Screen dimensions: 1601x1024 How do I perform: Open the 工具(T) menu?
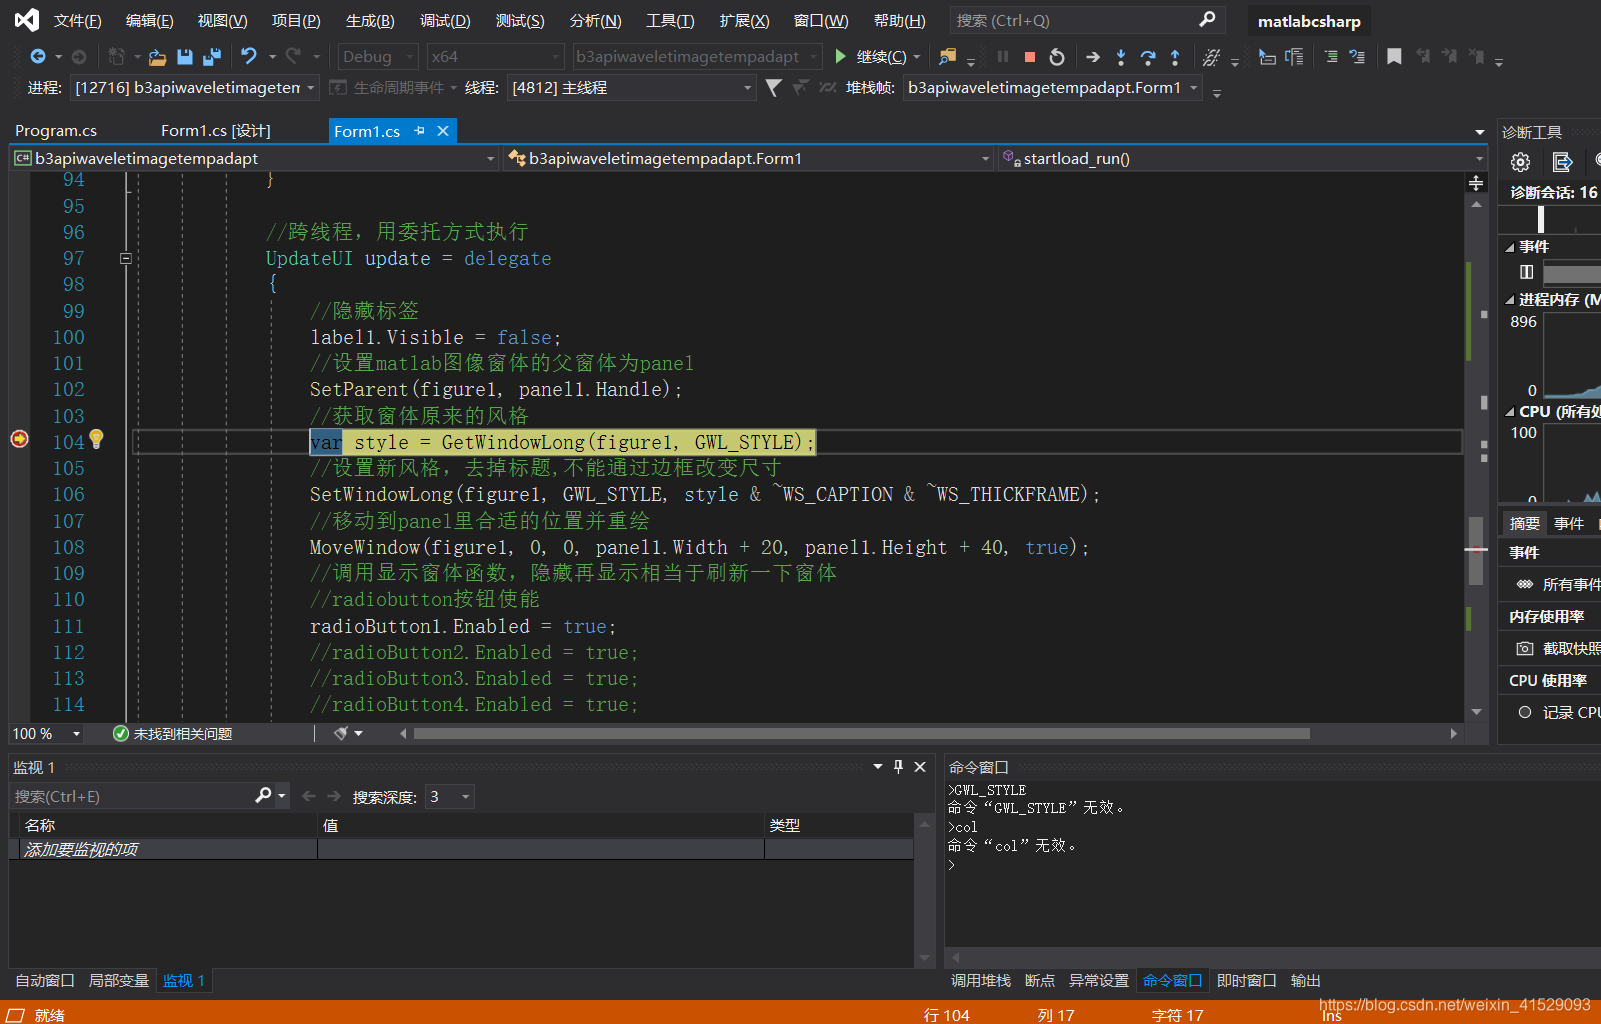click(670, 20)
